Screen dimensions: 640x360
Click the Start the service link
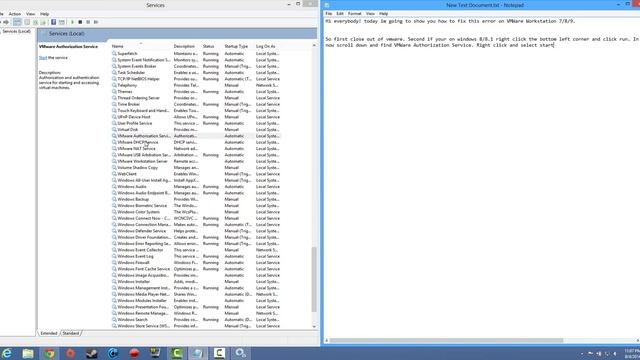[x=43, y=58]
